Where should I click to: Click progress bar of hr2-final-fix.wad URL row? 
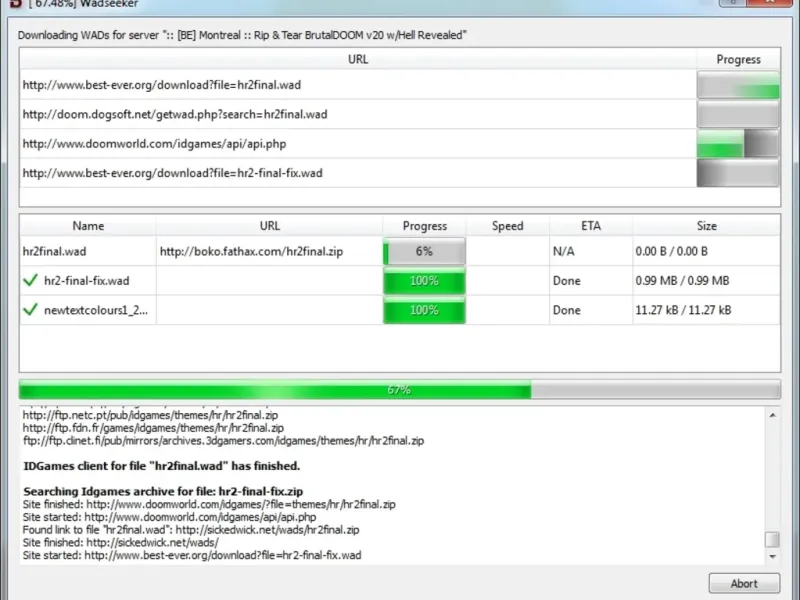(x=738, y=173)
